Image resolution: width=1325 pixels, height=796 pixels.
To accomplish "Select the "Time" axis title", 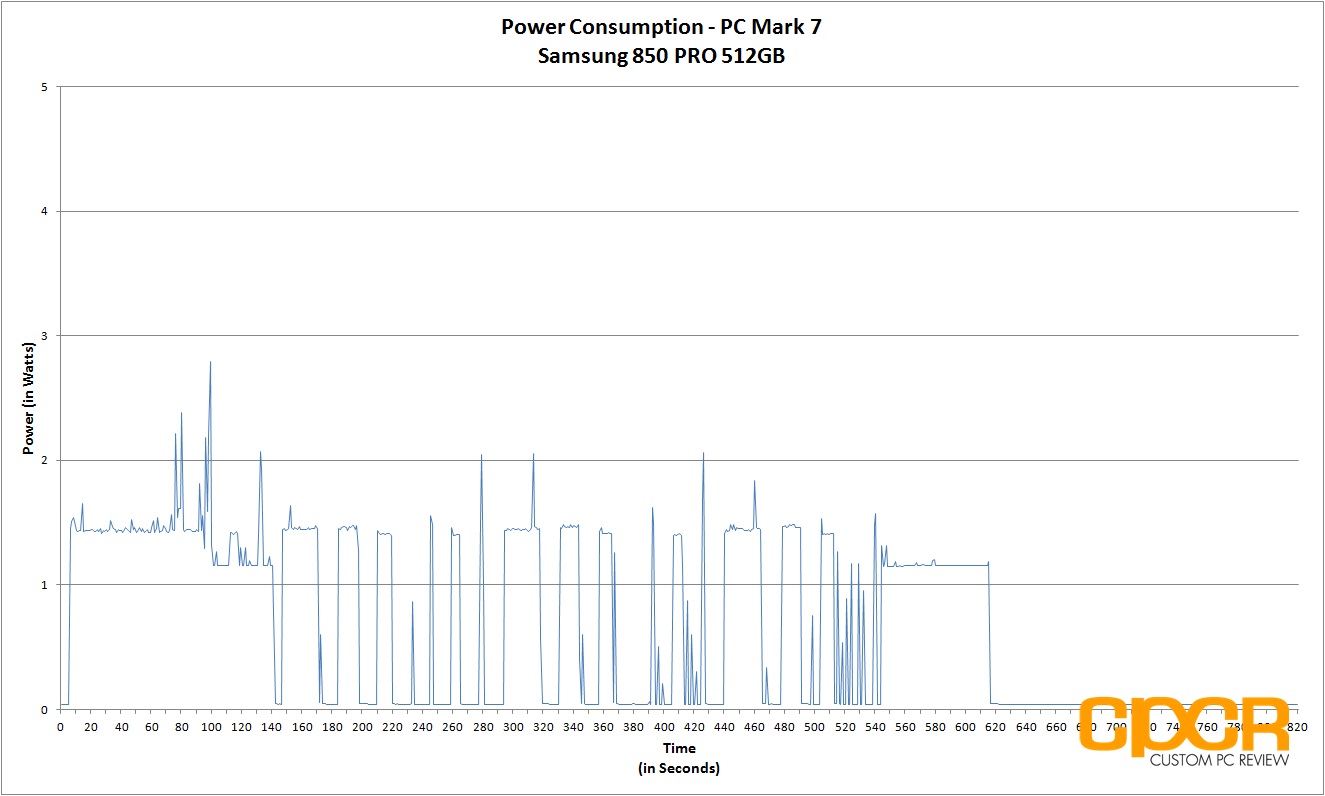I will (x=679, y=748).
